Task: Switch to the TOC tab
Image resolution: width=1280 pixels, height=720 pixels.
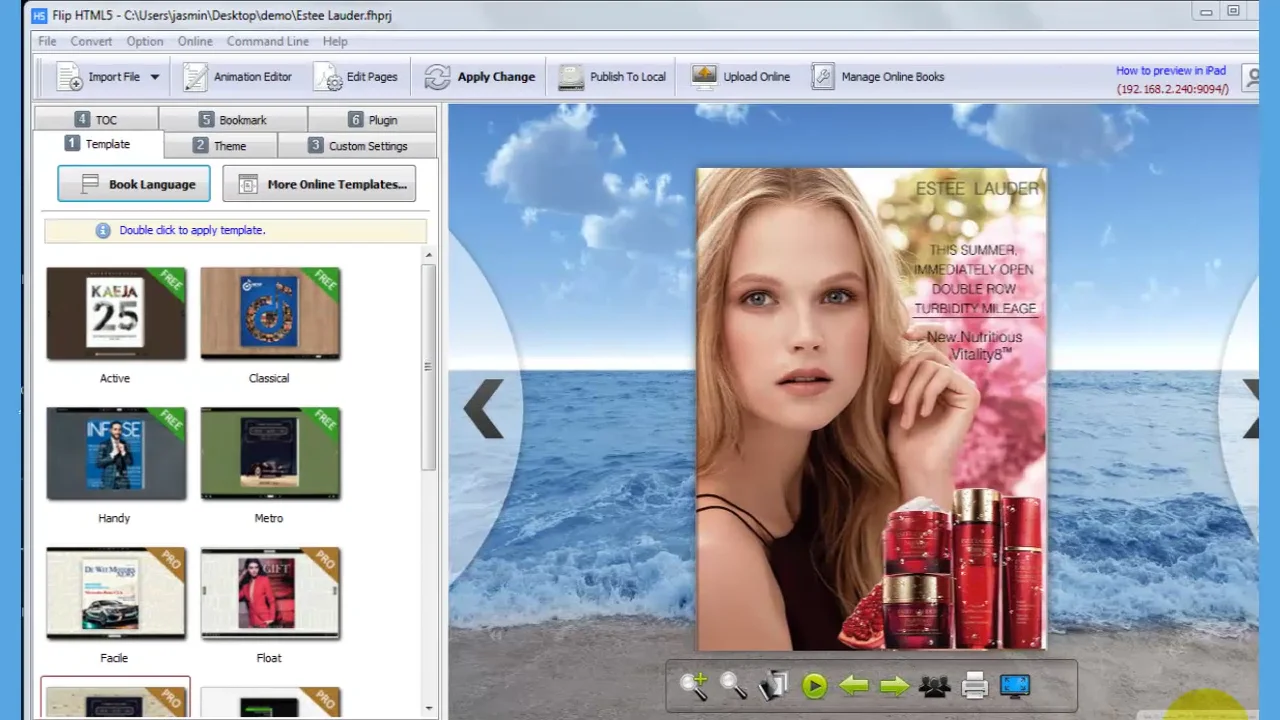Action: click(x=96, y=119)
